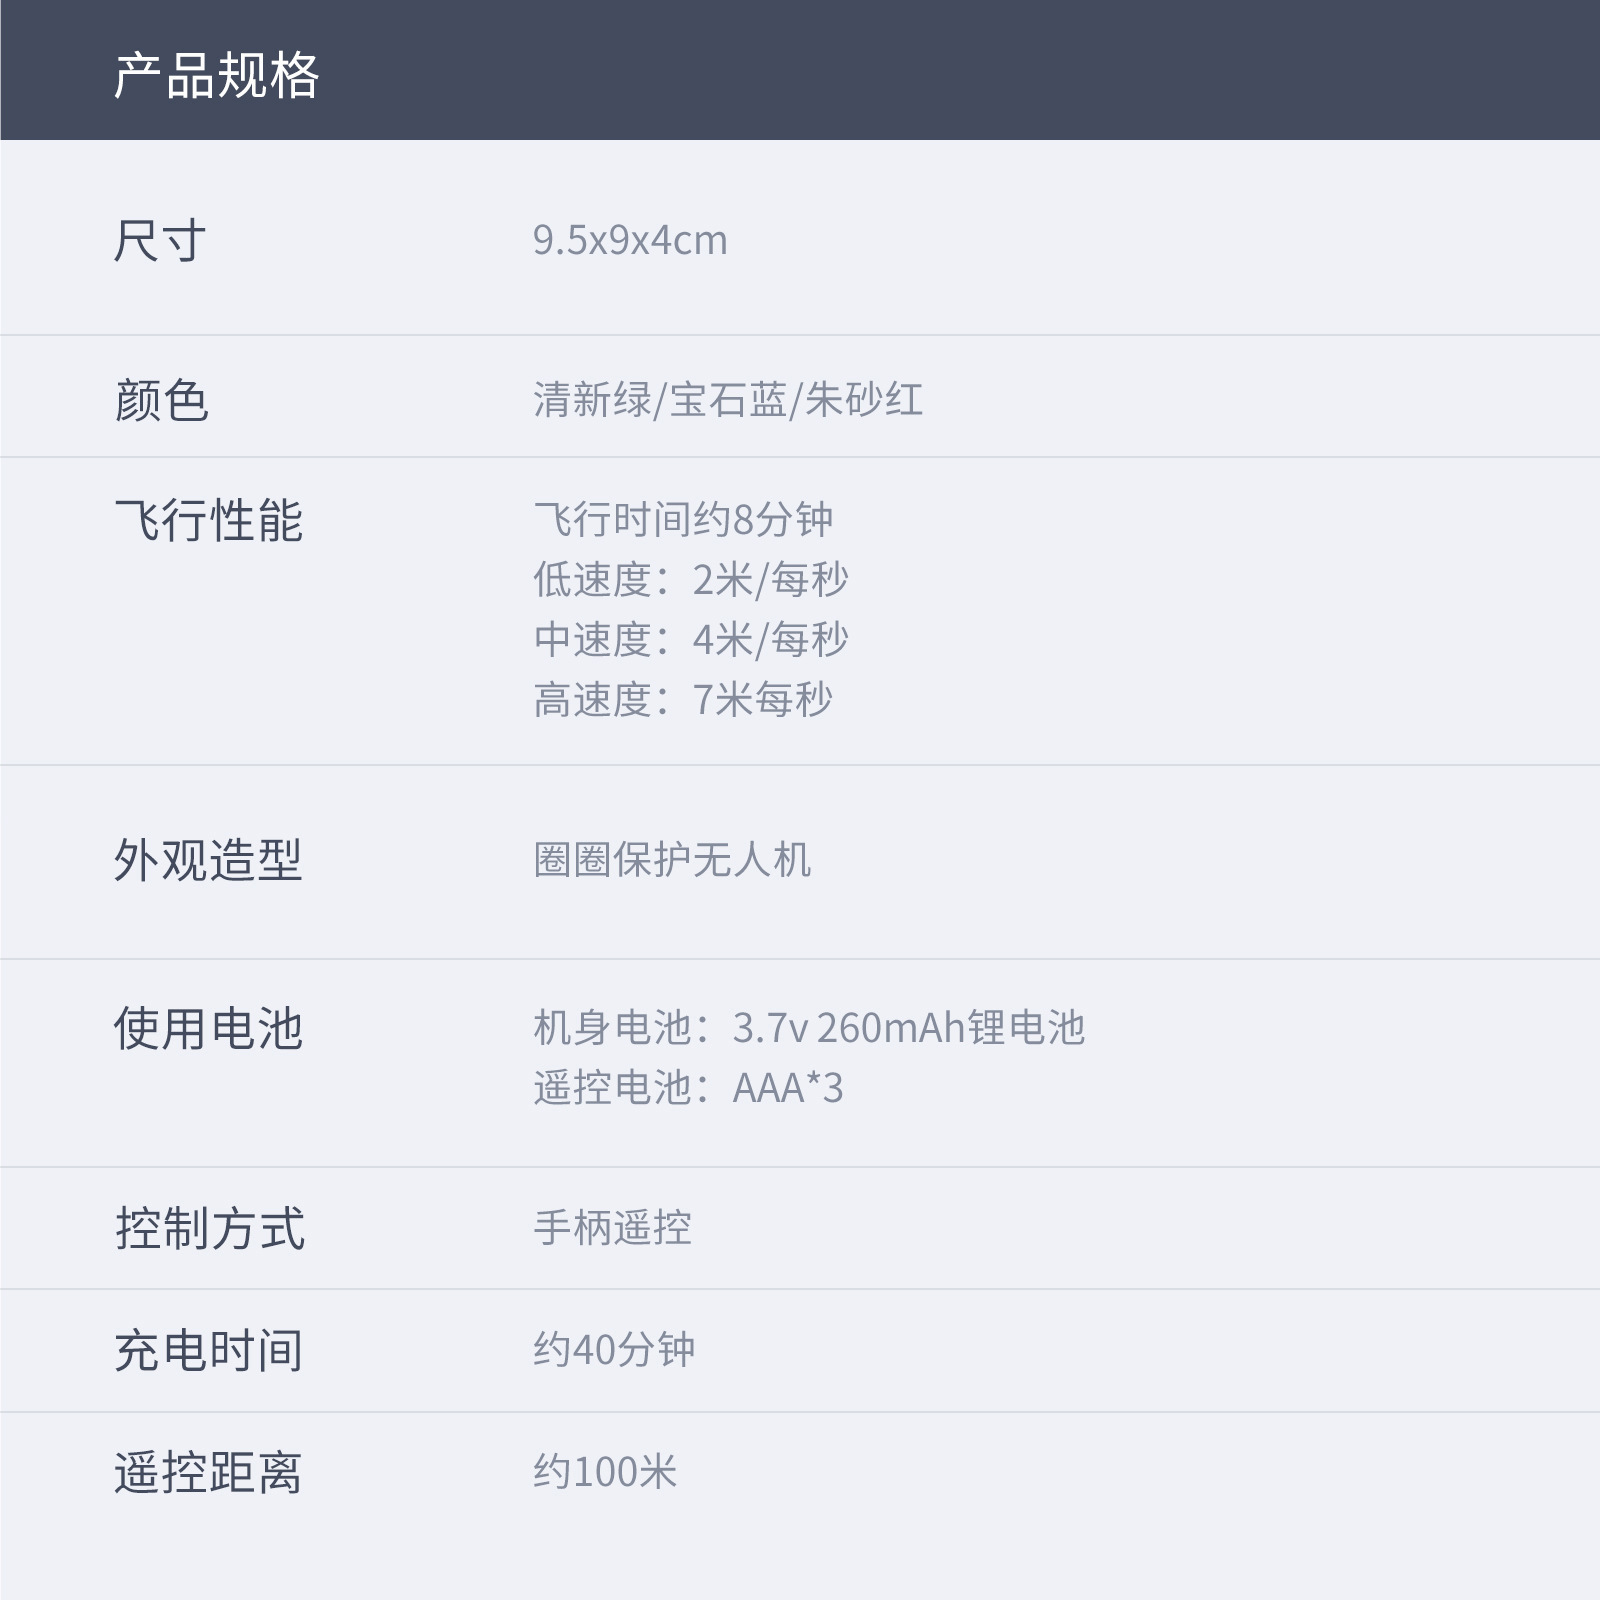Image resolution: width=1600 pixels, height=1600 pixels.
Task: Click the 产品规格 header title
Action: pyautogui.click(x=216, y=76)
